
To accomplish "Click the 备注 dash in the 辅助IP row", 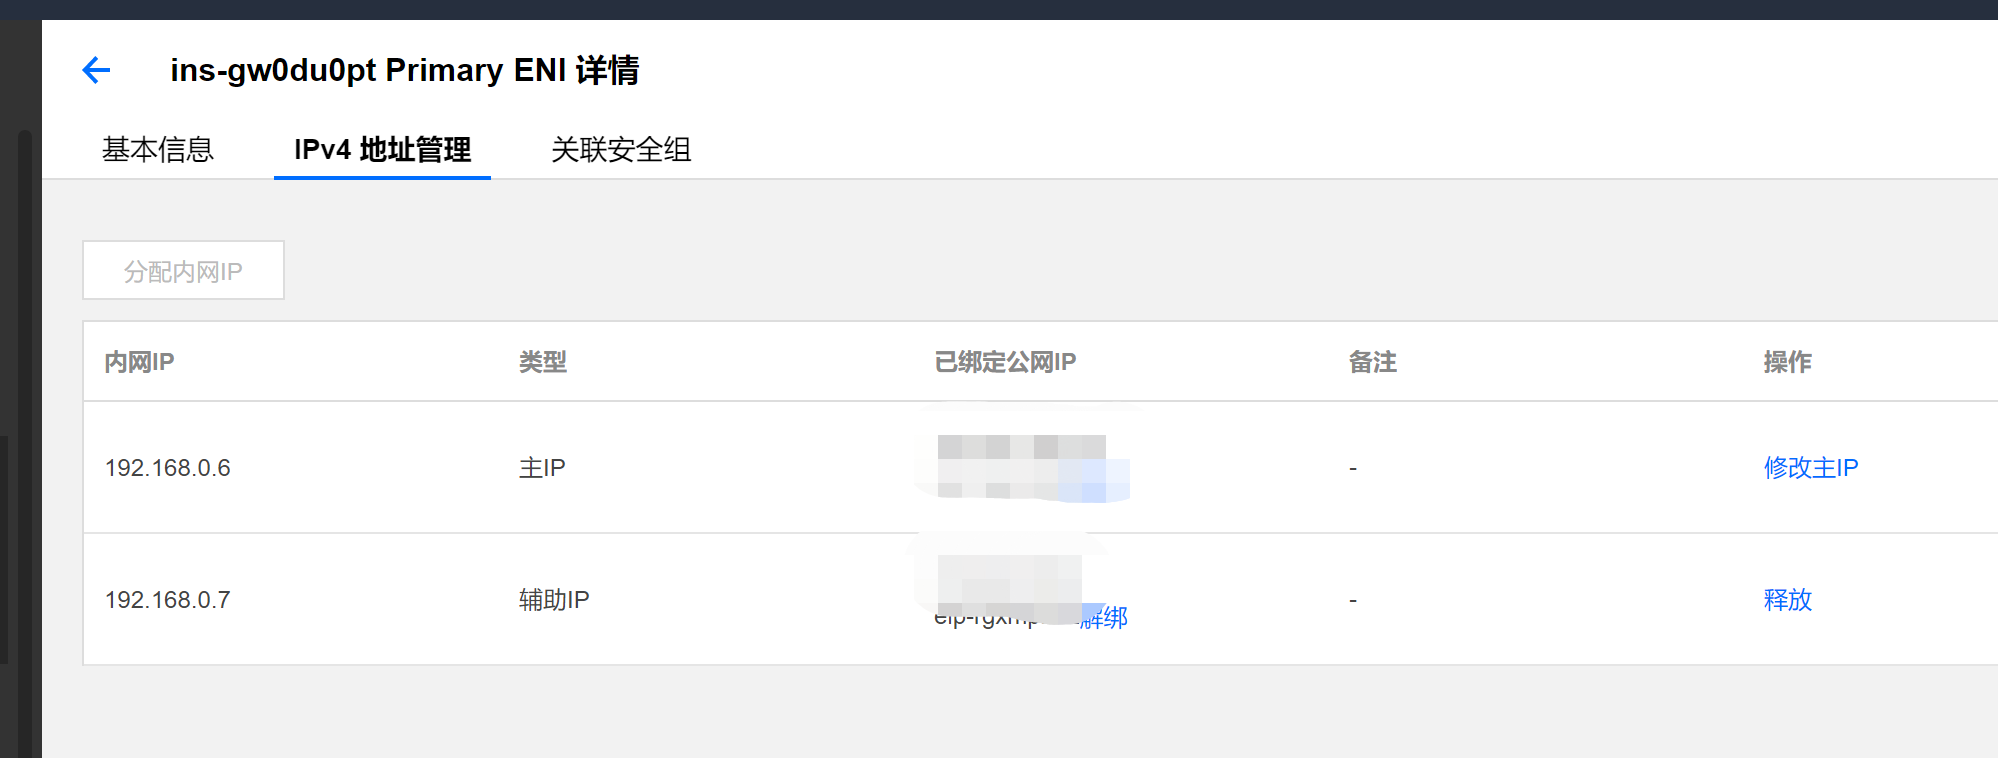I will tap(1353, 600).
